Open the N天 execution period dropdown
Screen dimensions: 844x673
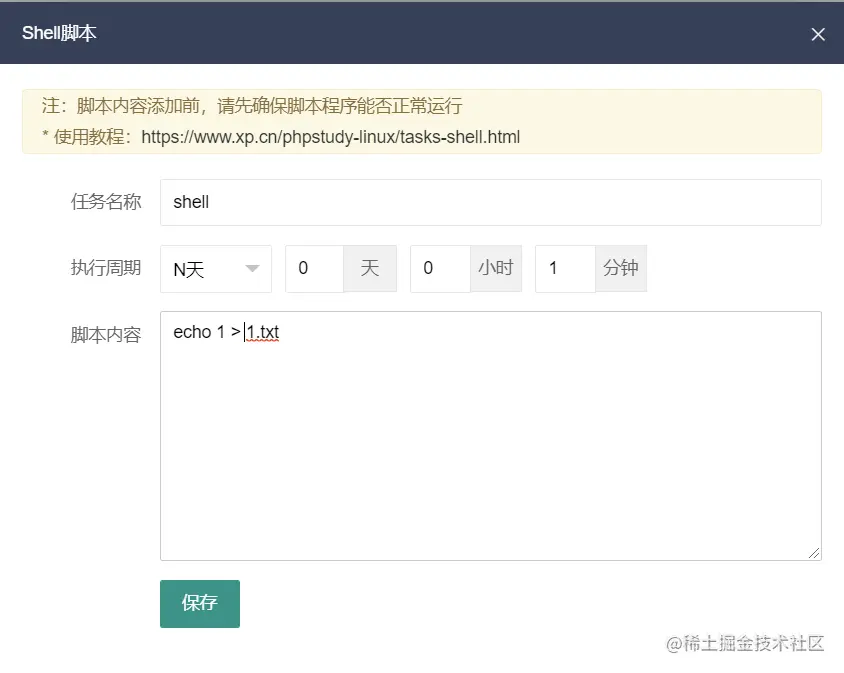tap(216, 269)
